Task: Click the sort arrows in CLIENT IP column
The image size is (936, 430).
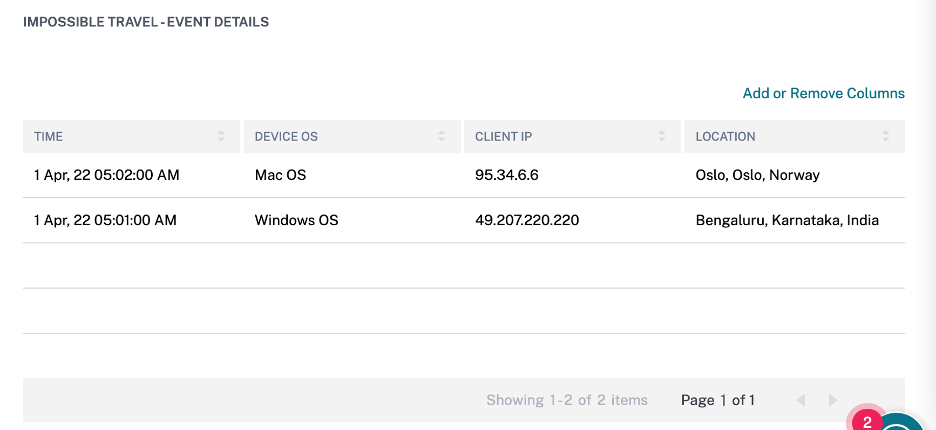Action: [662, 136]
